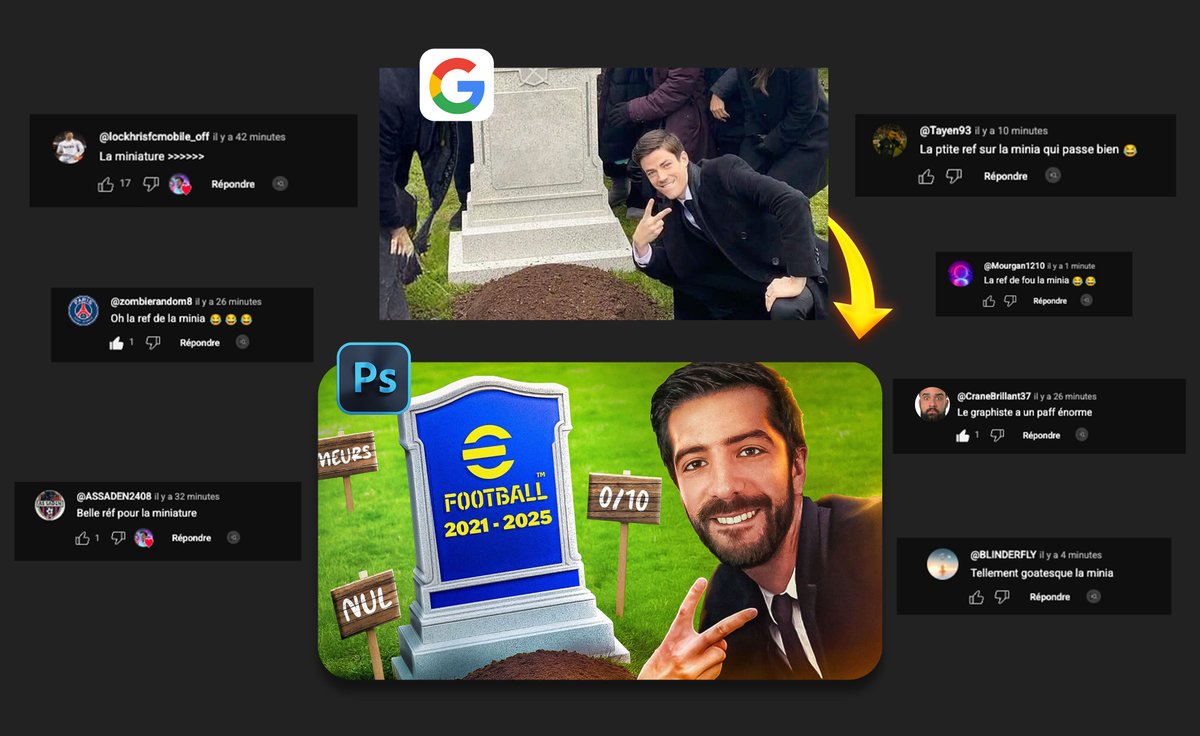
Task: Like the comment by @BLINDERFLY
Action: click(977, 597)
